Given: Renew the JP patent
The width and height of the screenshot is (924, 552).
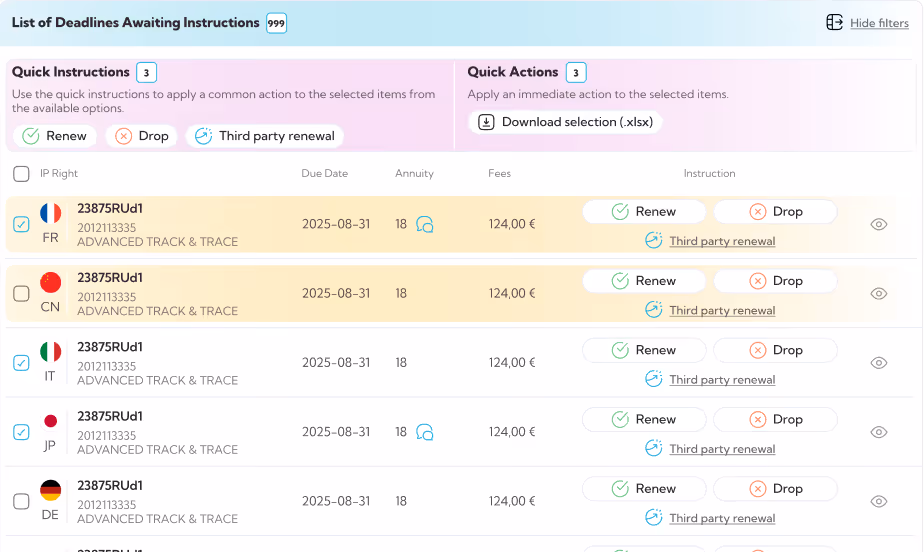Looking at the screenshot, I should point(644,419).
